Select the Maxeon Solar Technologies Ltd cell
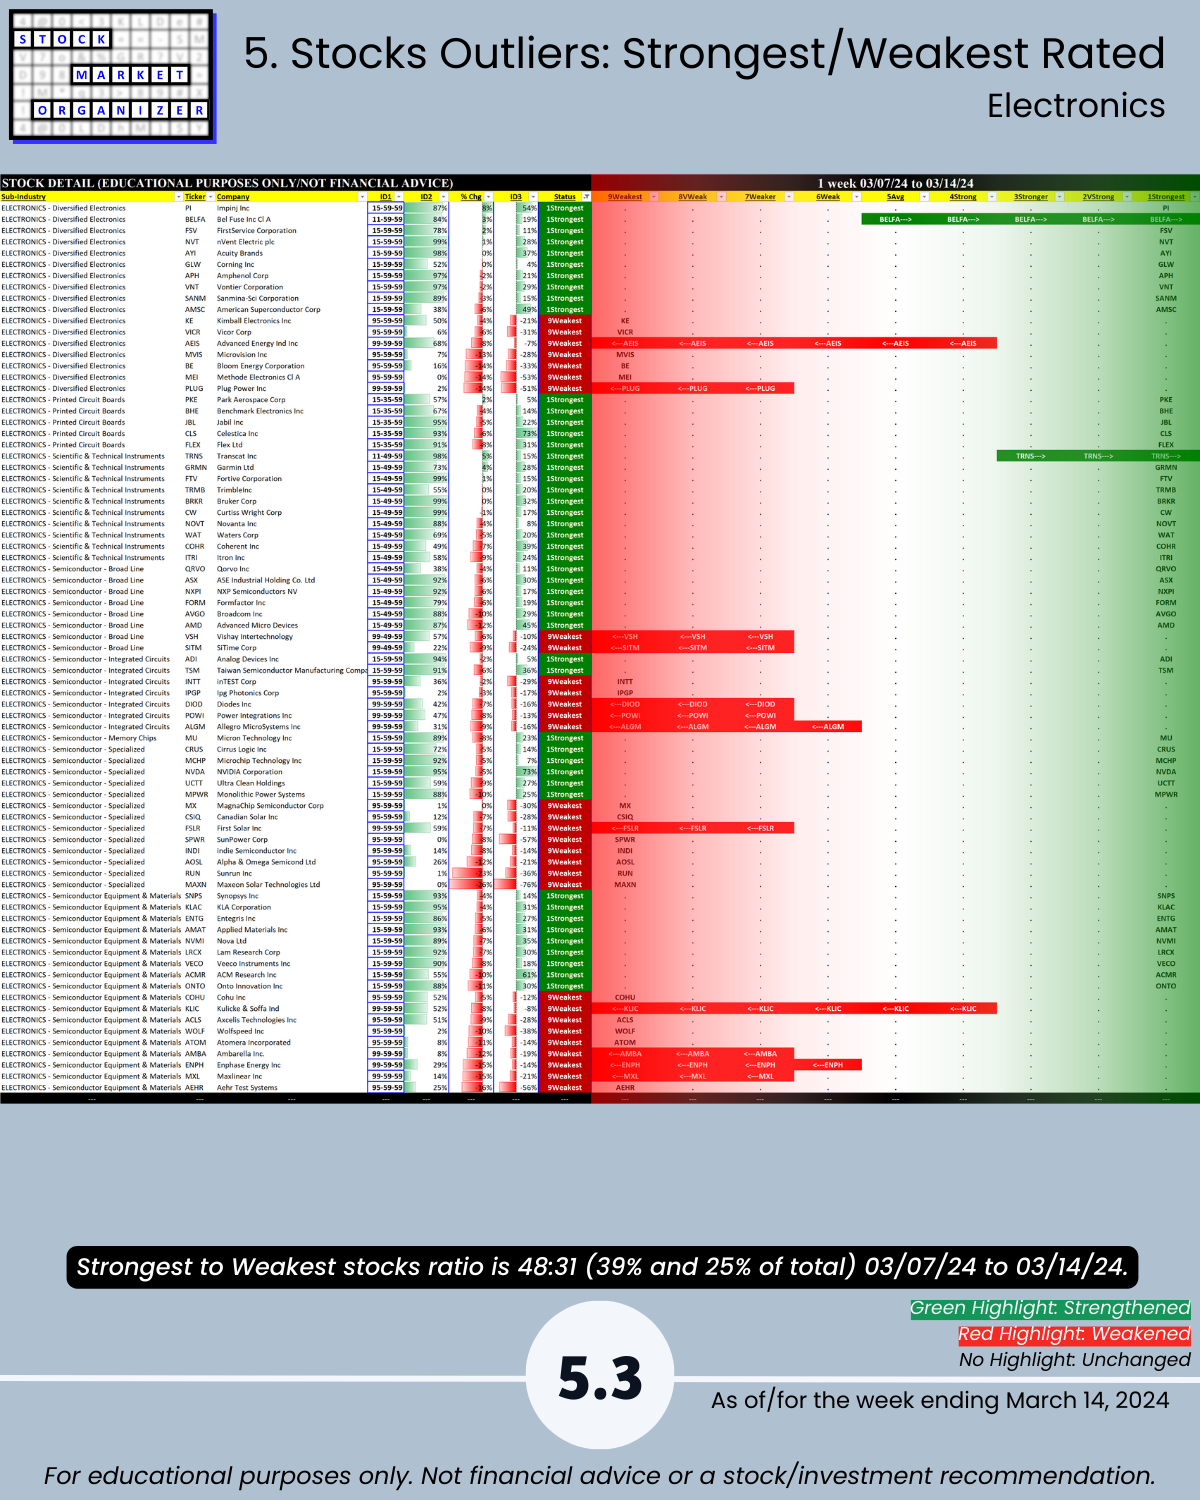1200x1500 pixels. [290, 884]
